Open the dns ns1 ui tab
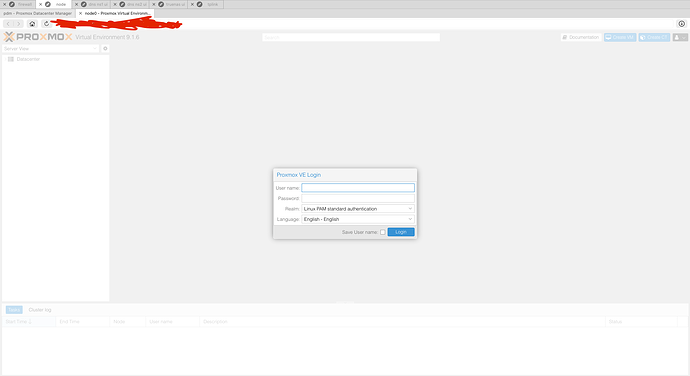The image size is (690, 376). point(95,4)
